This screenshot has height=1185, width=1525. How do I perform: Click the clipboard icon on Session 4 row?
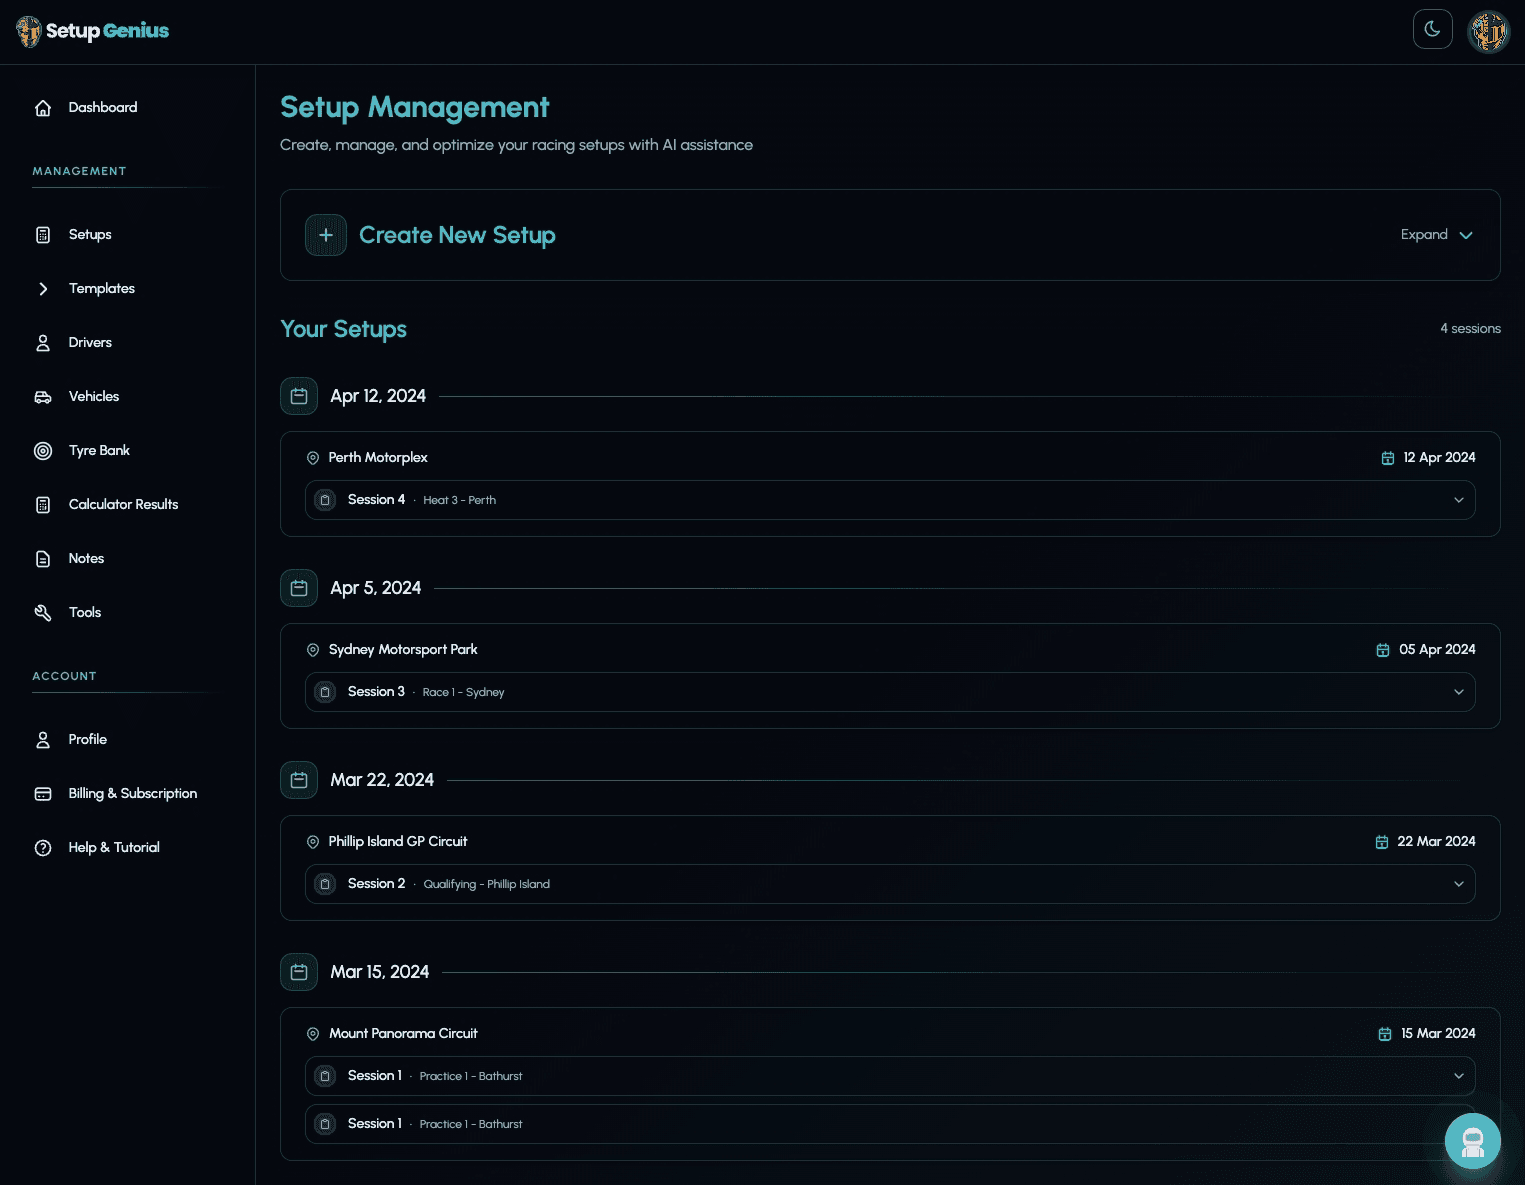(x=325, y=500)
